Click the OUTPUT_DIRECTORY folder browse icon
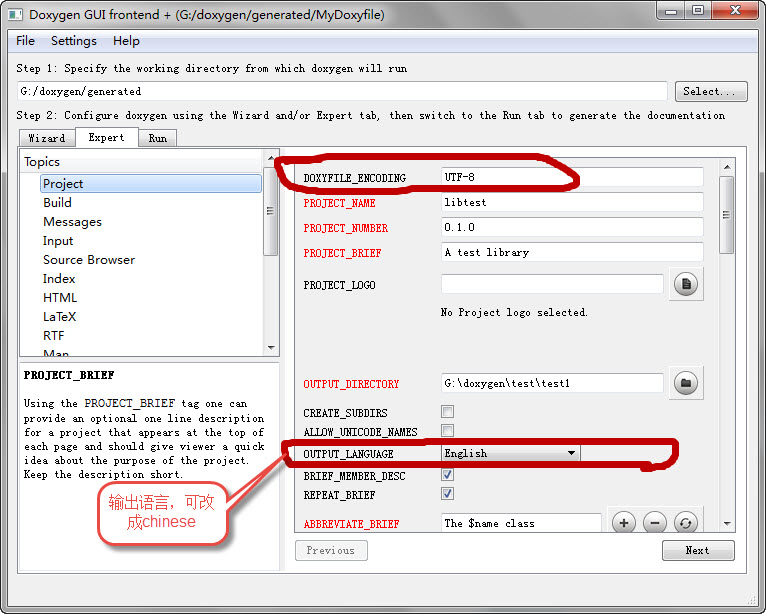Viewport: 766px width, 614px height. tap(686, 383)
